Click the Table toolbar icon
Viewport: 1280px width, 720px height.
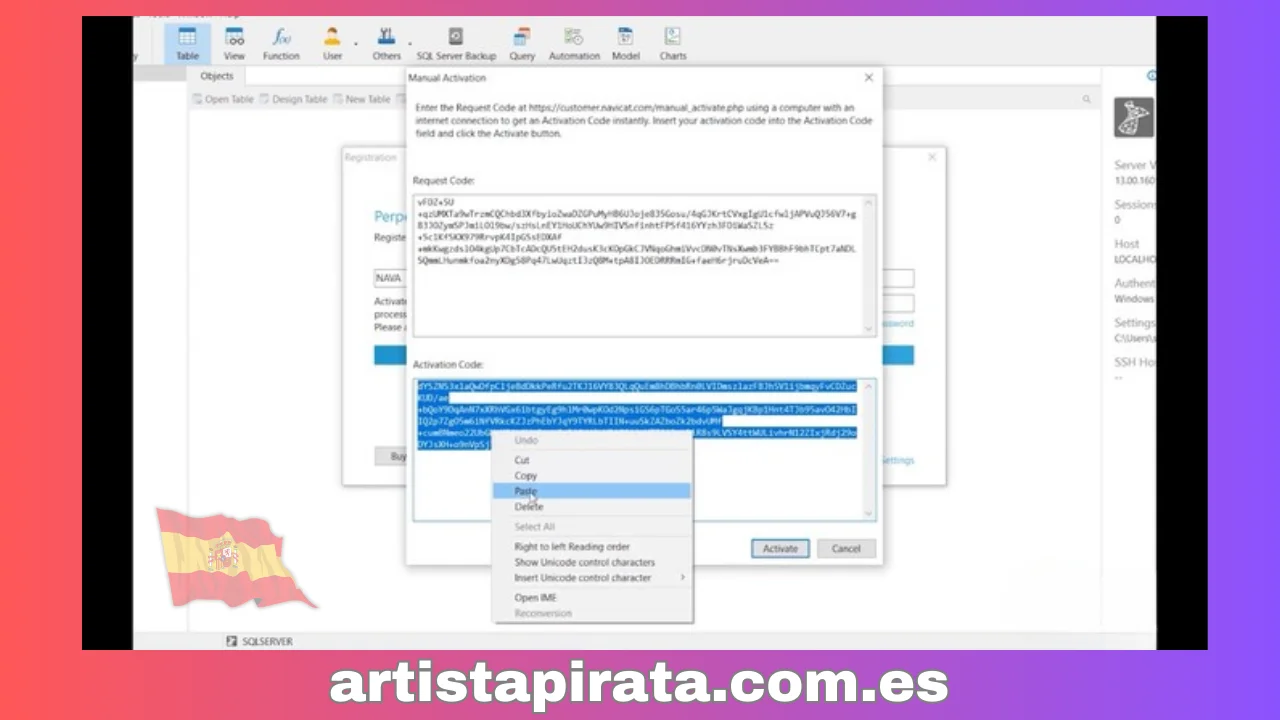187,43
